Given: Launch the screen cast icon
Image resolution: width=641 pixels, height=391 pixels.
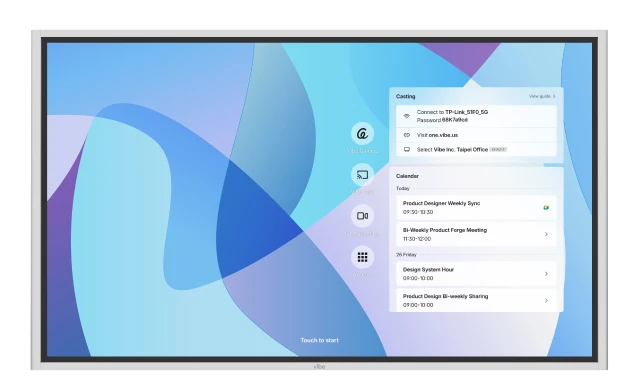Looking at the screenshot, I should tap(362, 175).
